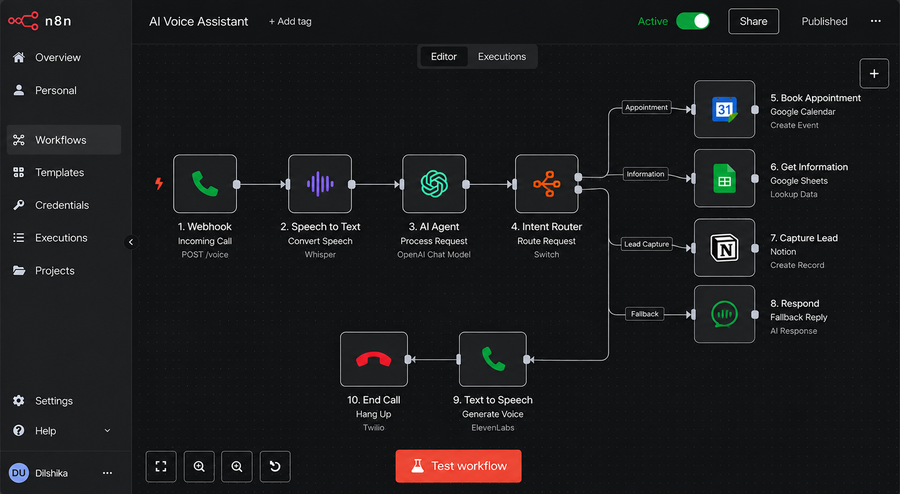Click the Test workflow button

point(459,466)
